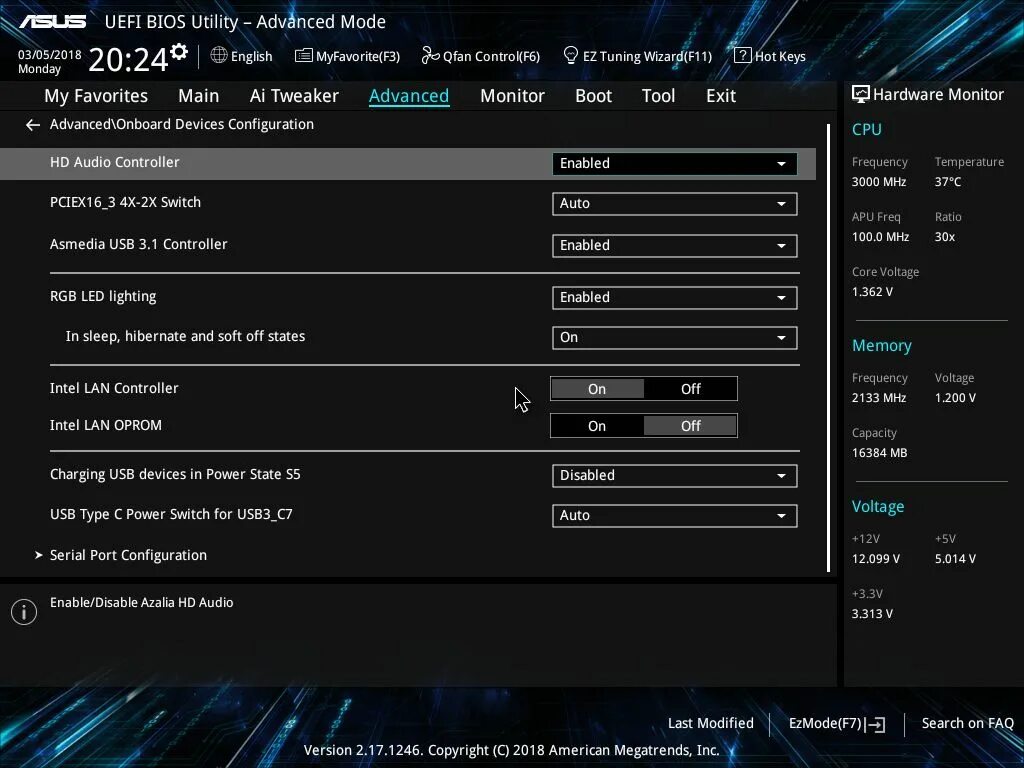
Task: Click the ASUS logo
Action: tap(53, 22)
